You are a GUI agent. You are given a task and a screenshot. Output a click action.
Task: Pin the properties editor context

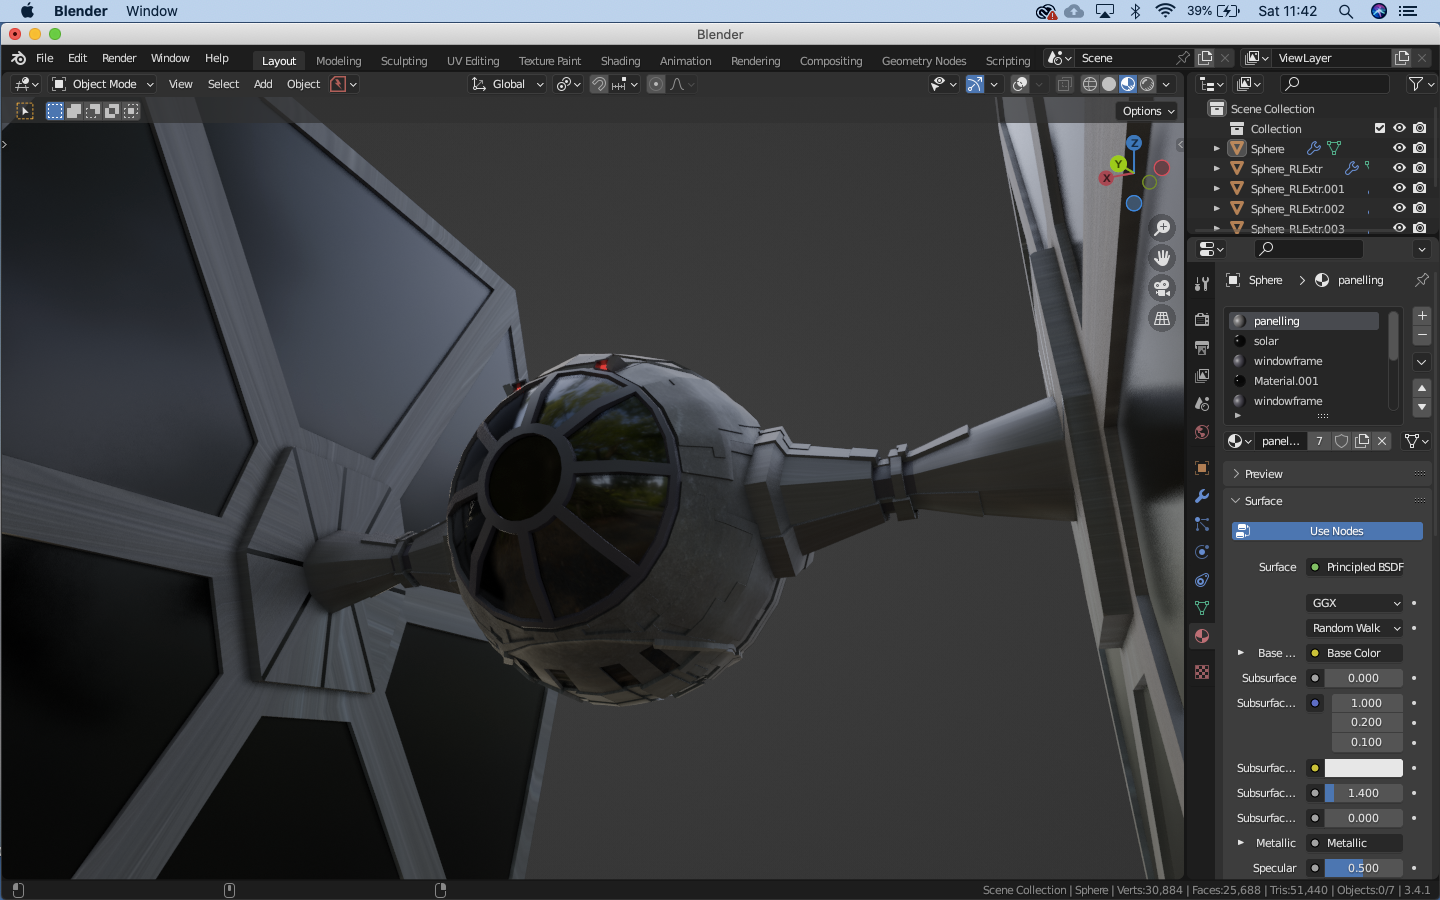pyautogui.click(x=1421, y=280)
